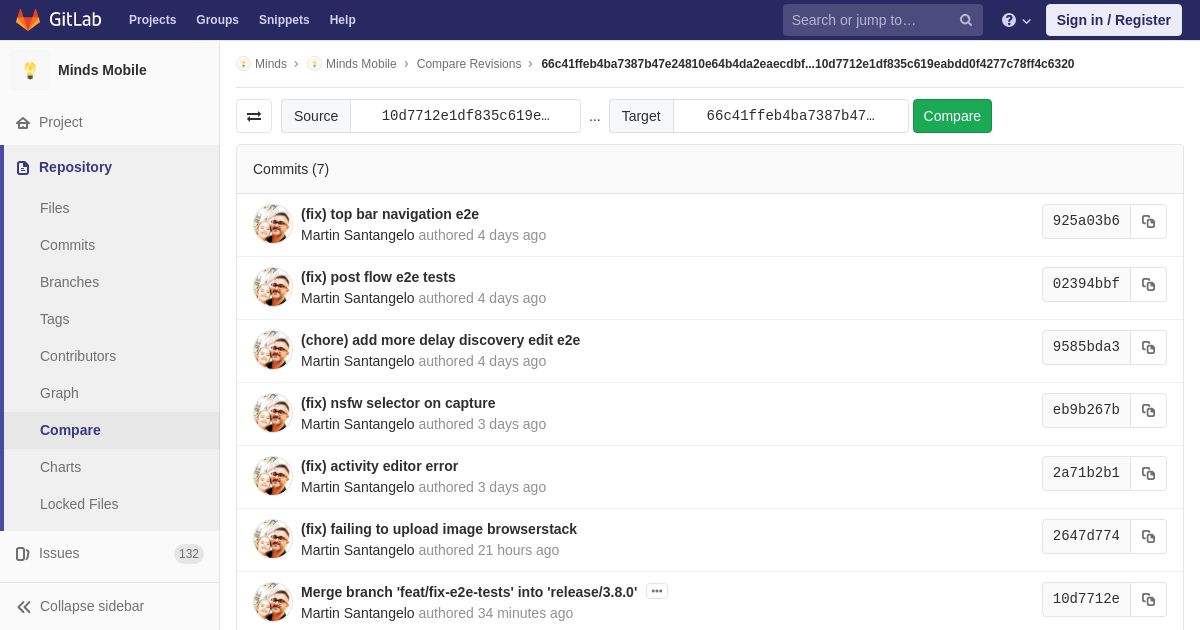
Task: Copy commit SHA 925a03b6
Action: coord(1148,222)
